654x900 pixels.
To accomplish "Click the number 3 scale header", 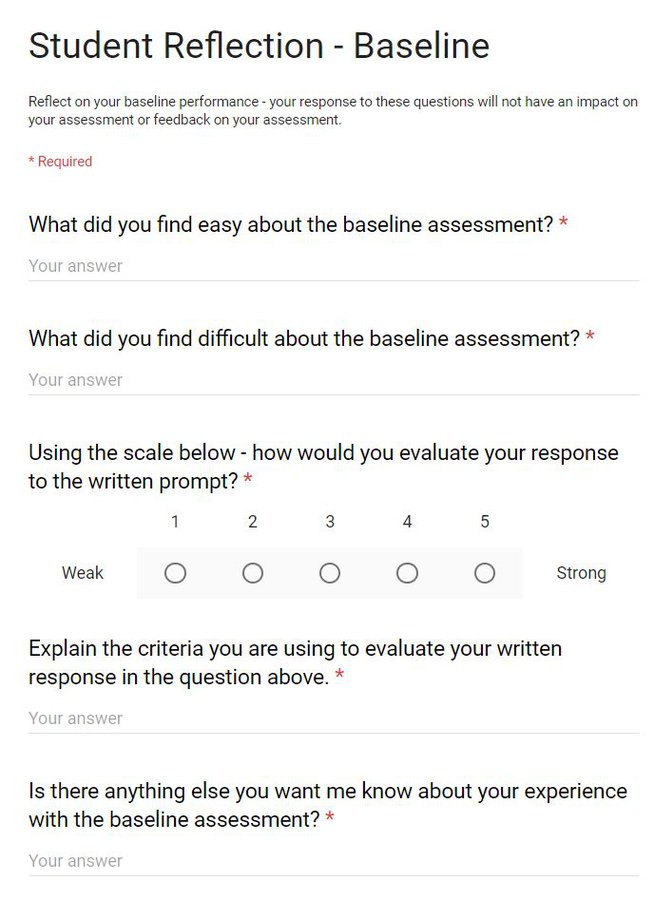I will (330, 521).
